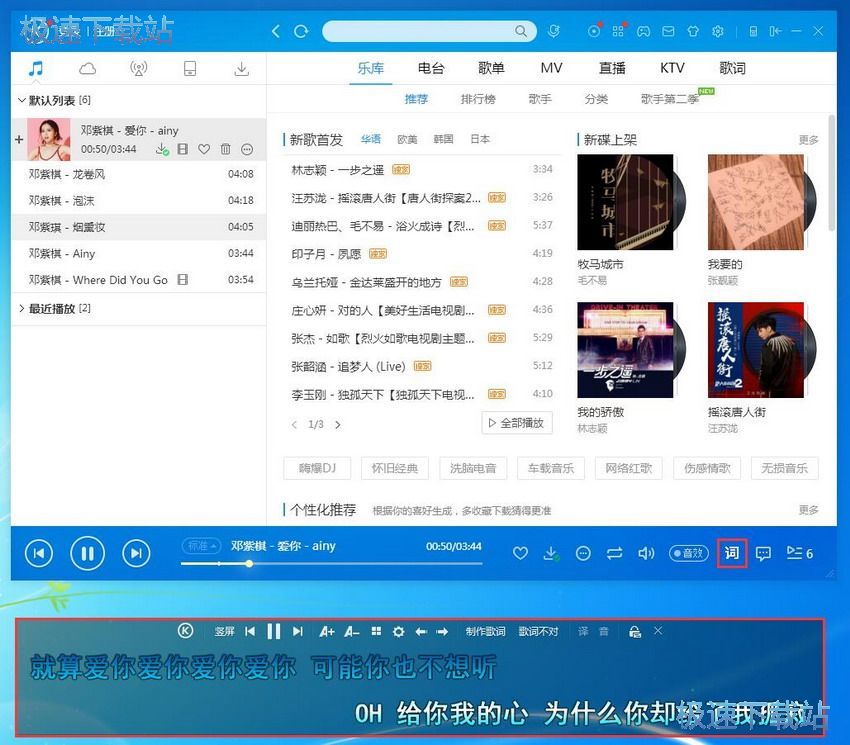Open the apps grid icon
Screen dimensions: 850x745
618,31
